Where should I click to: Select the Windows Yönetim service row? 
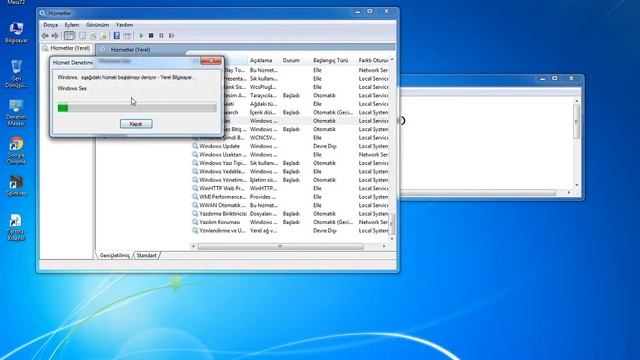click(x=290, y=180)
